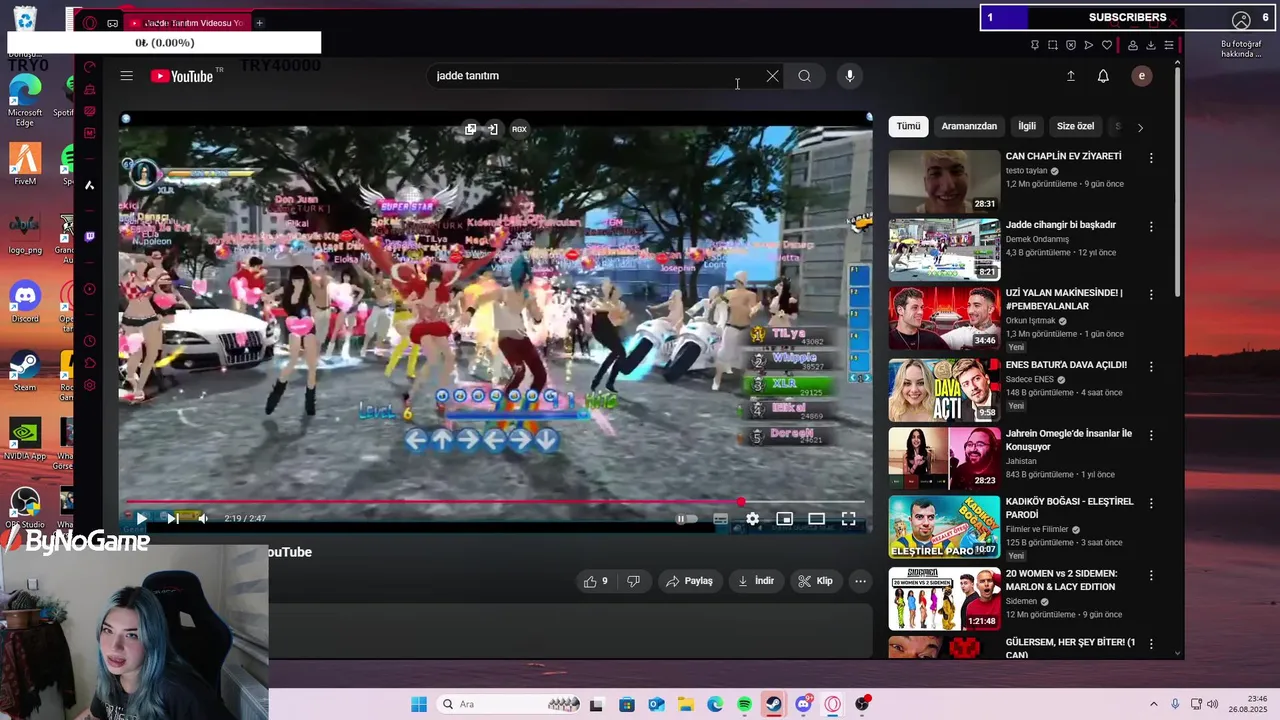The width and height of the screenshot is (1280, 720).
Task: Start voice search with the microphone button
Action: click(x=849, y=76)
